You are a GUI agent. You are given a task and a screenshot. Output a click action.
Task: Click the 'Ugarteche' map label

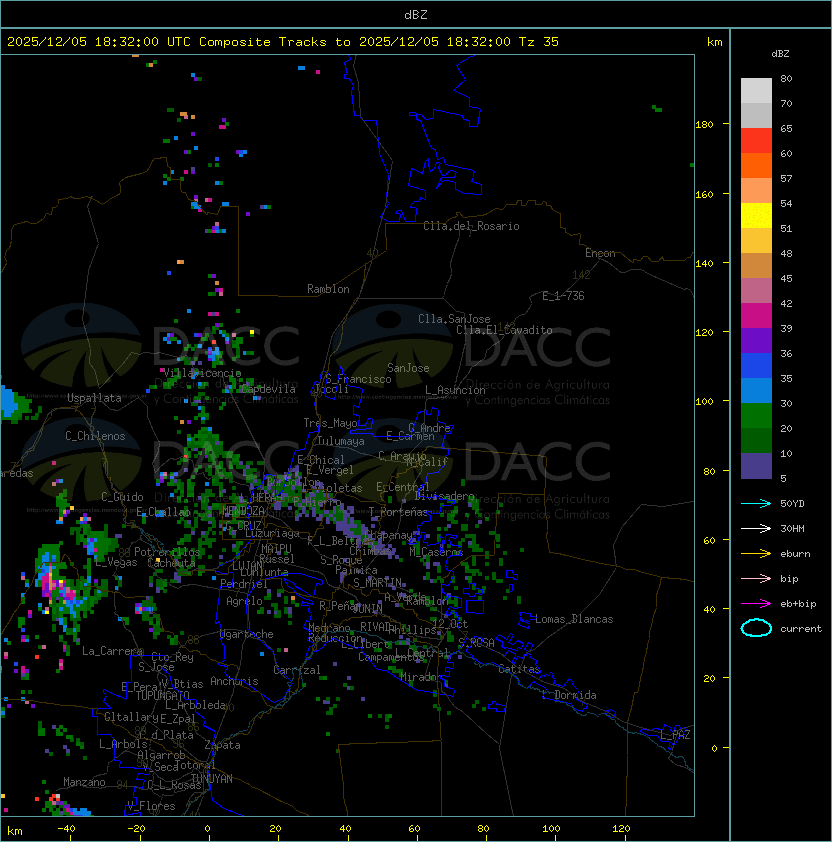247,634
